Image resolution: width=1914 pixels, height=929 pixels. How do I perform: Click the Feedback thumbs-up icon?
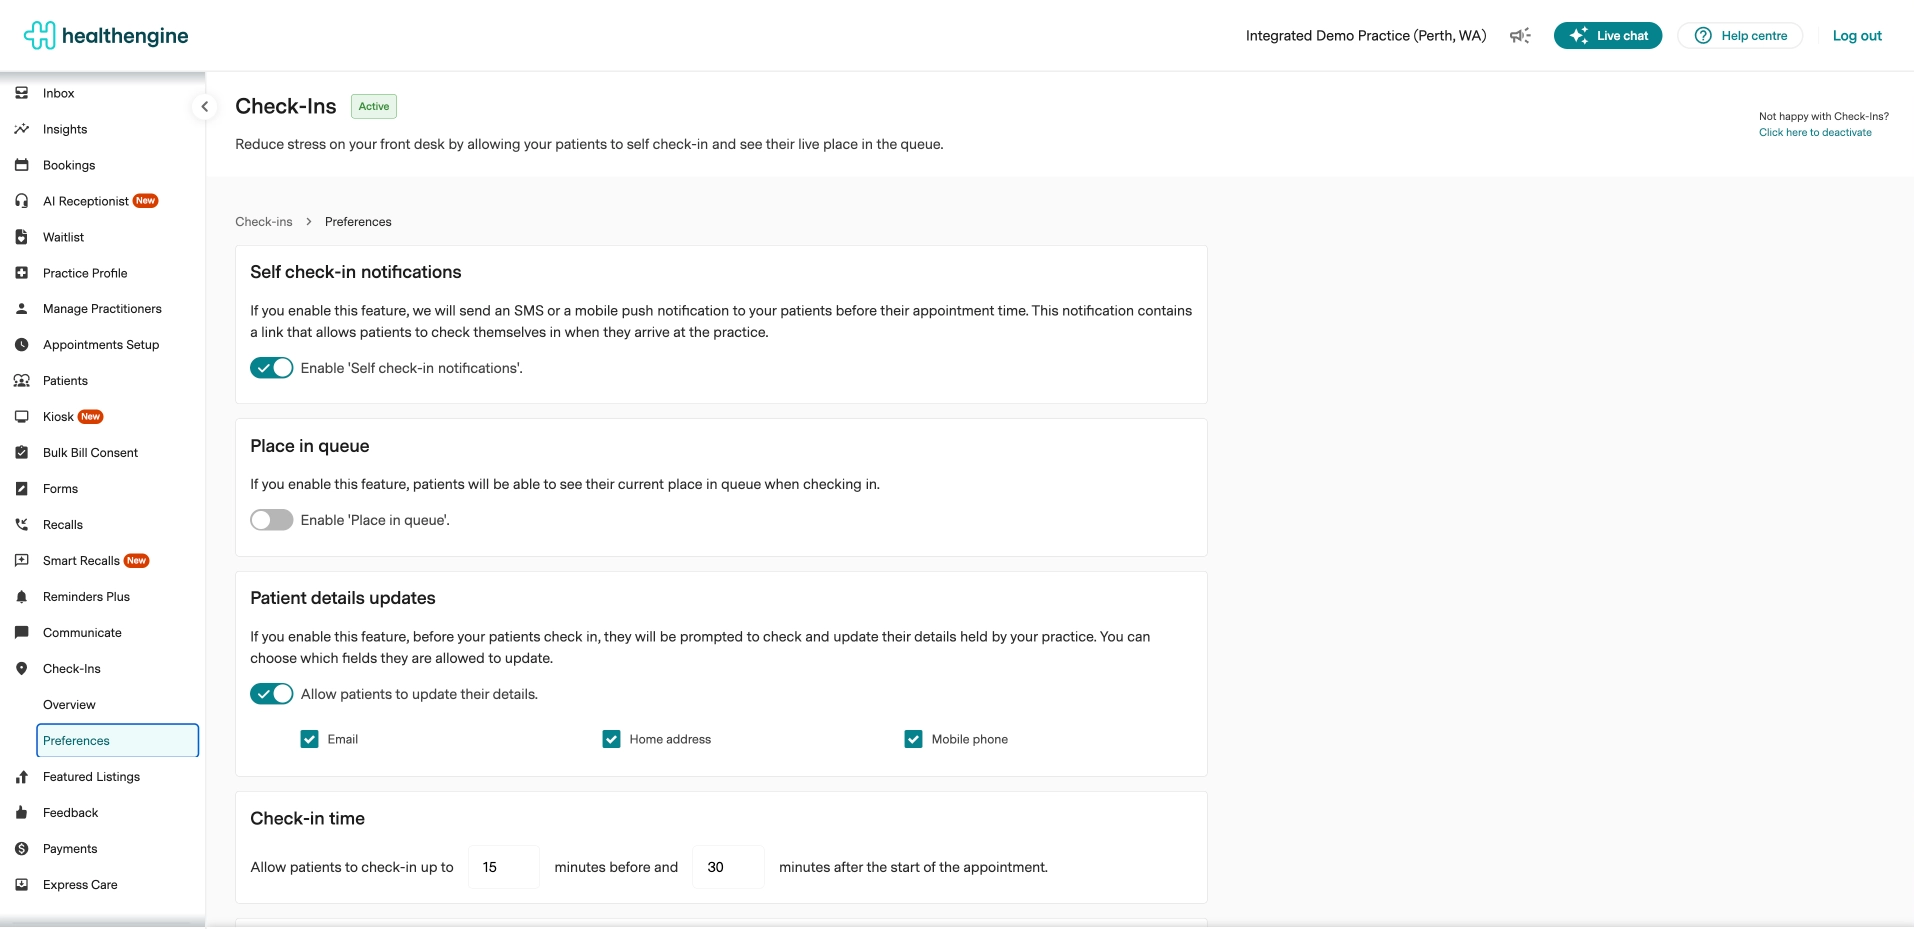point(21,813)
